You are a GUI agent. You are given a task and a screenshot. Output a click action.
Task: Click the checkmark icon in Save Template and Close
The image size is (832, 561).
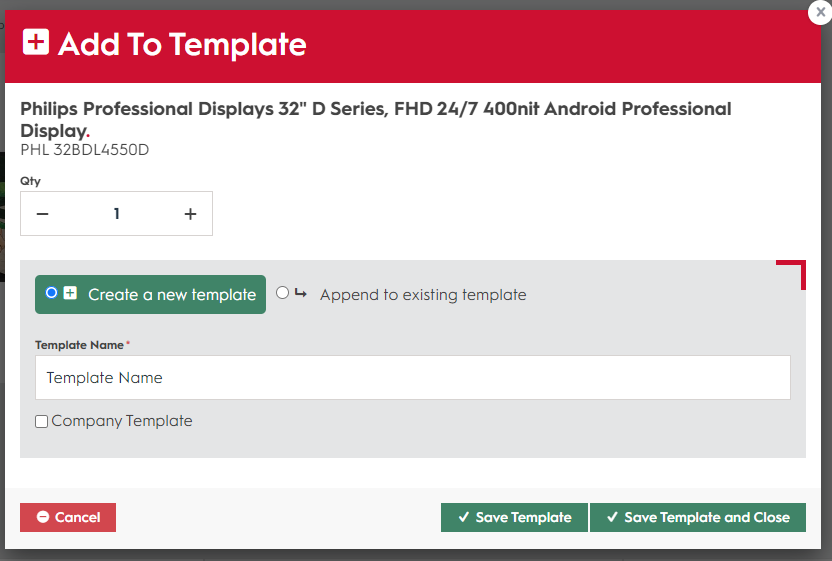tap(612, 517)
